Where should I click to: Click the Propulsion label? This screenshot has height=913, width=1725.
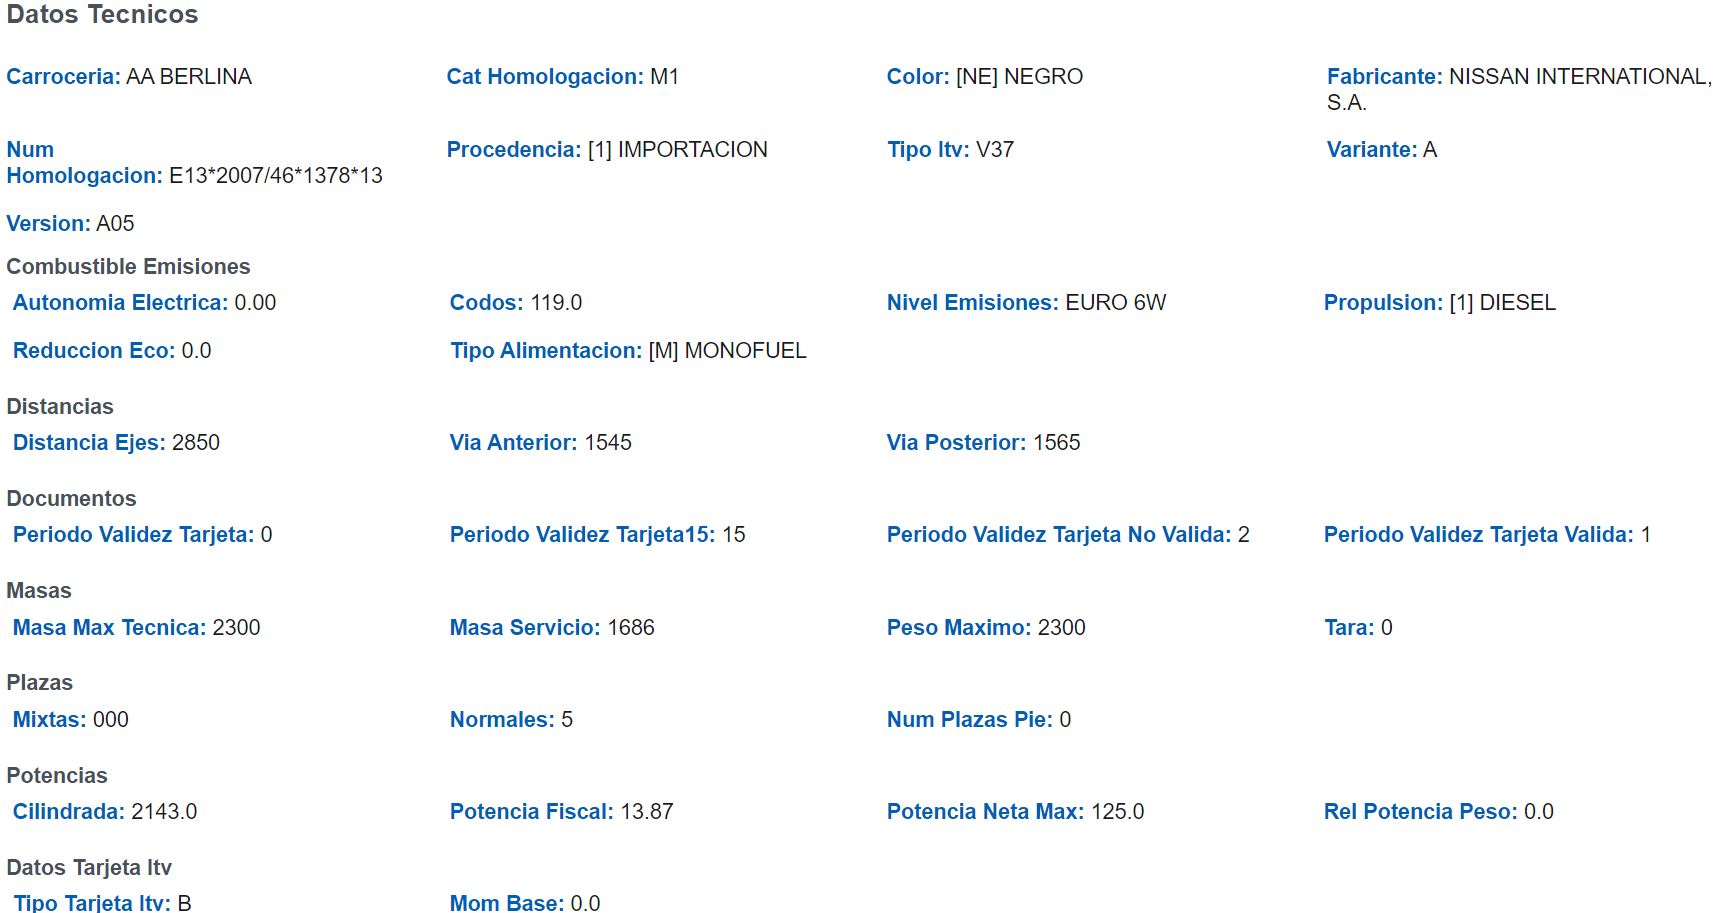(x=1383, y=303)
